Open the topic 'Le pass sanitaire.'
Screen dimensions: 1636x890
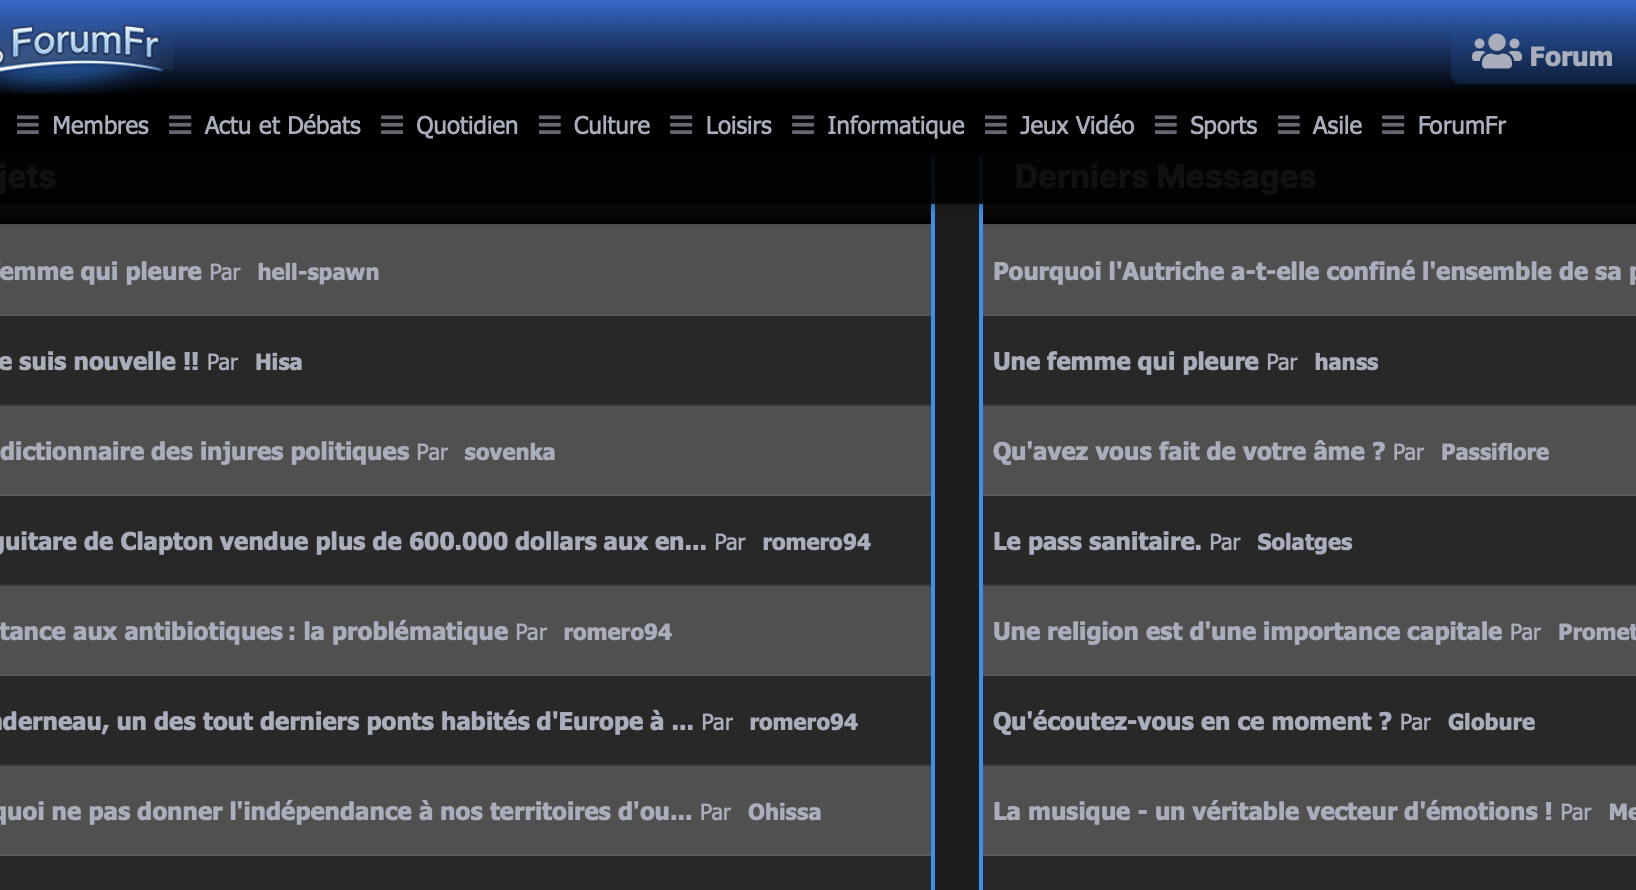click(1097, 541)
